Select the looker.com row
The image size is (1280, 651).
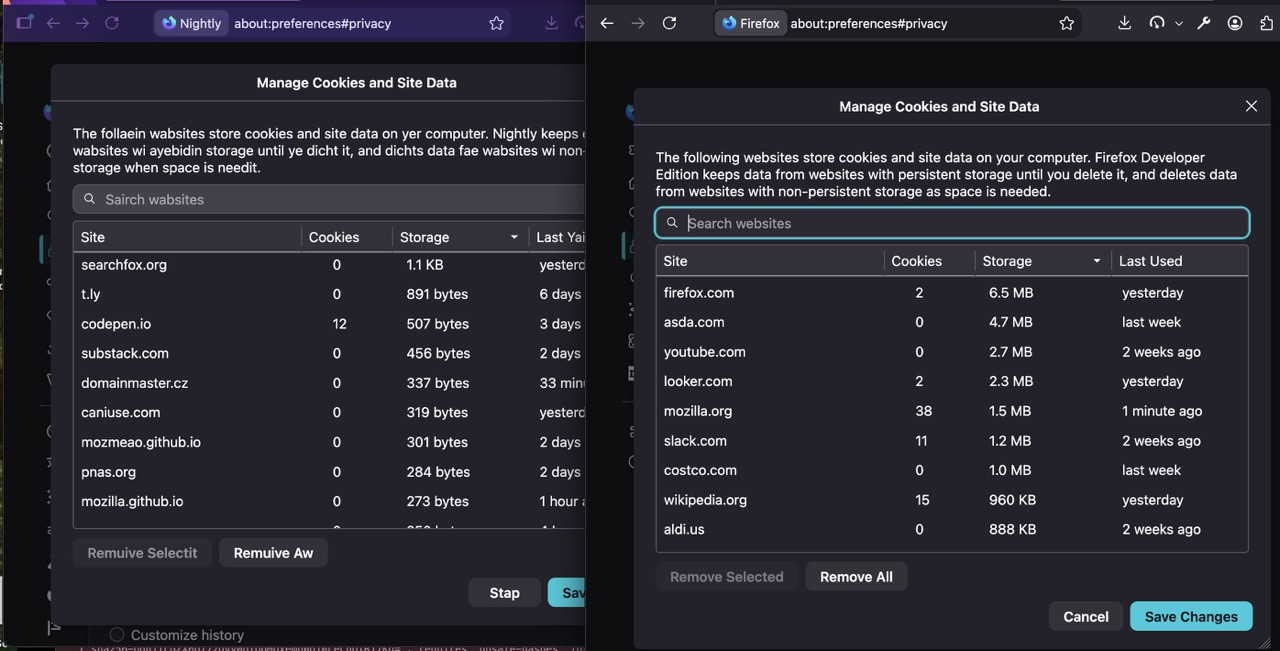click(x=952, y=381)
